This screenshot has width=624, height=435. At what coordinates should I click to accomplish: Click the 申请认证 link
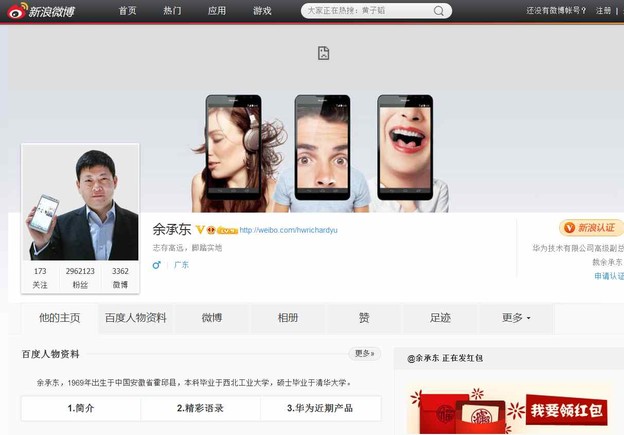(x=608, y=276)
